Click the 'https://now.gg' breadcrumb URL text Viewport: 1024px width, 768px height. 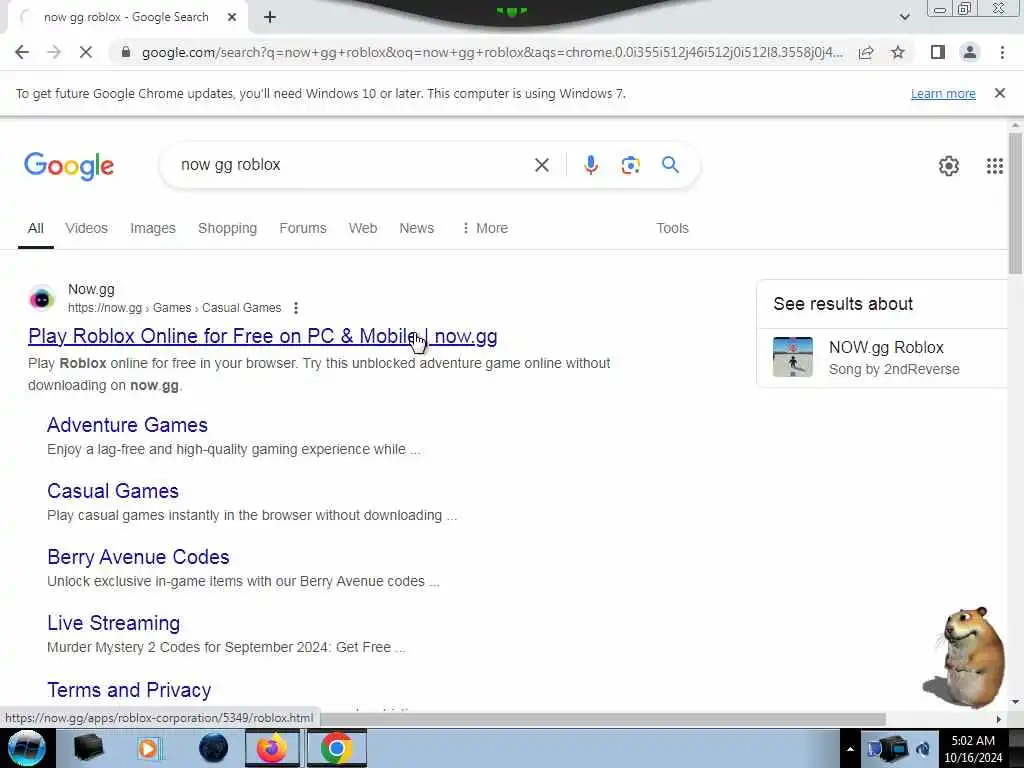pos(104,308)
